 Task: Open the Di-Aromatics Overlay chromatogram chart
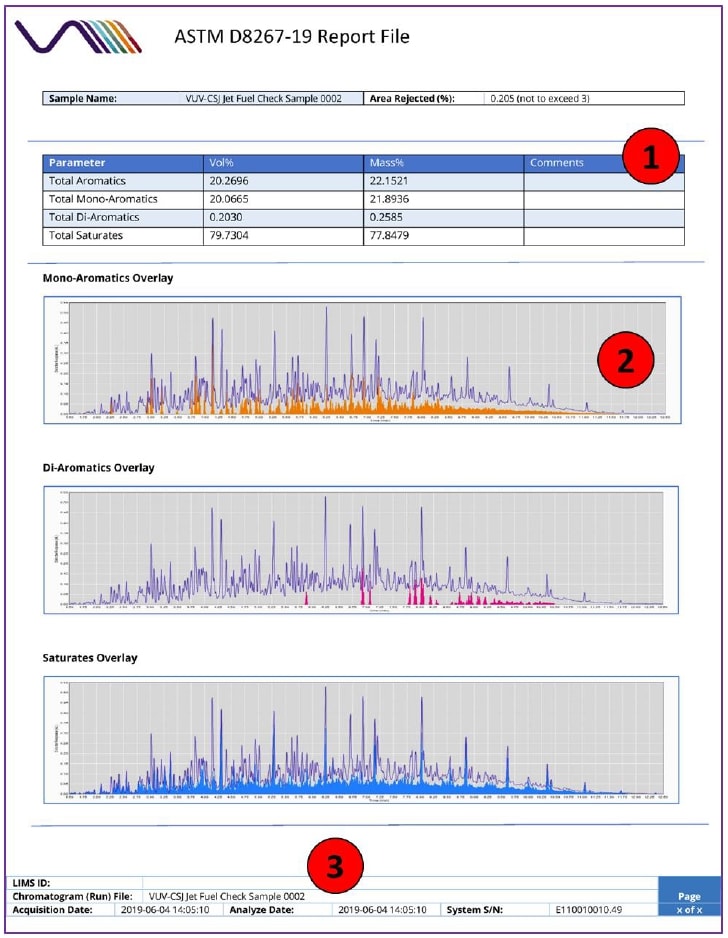tap(362, 550)
